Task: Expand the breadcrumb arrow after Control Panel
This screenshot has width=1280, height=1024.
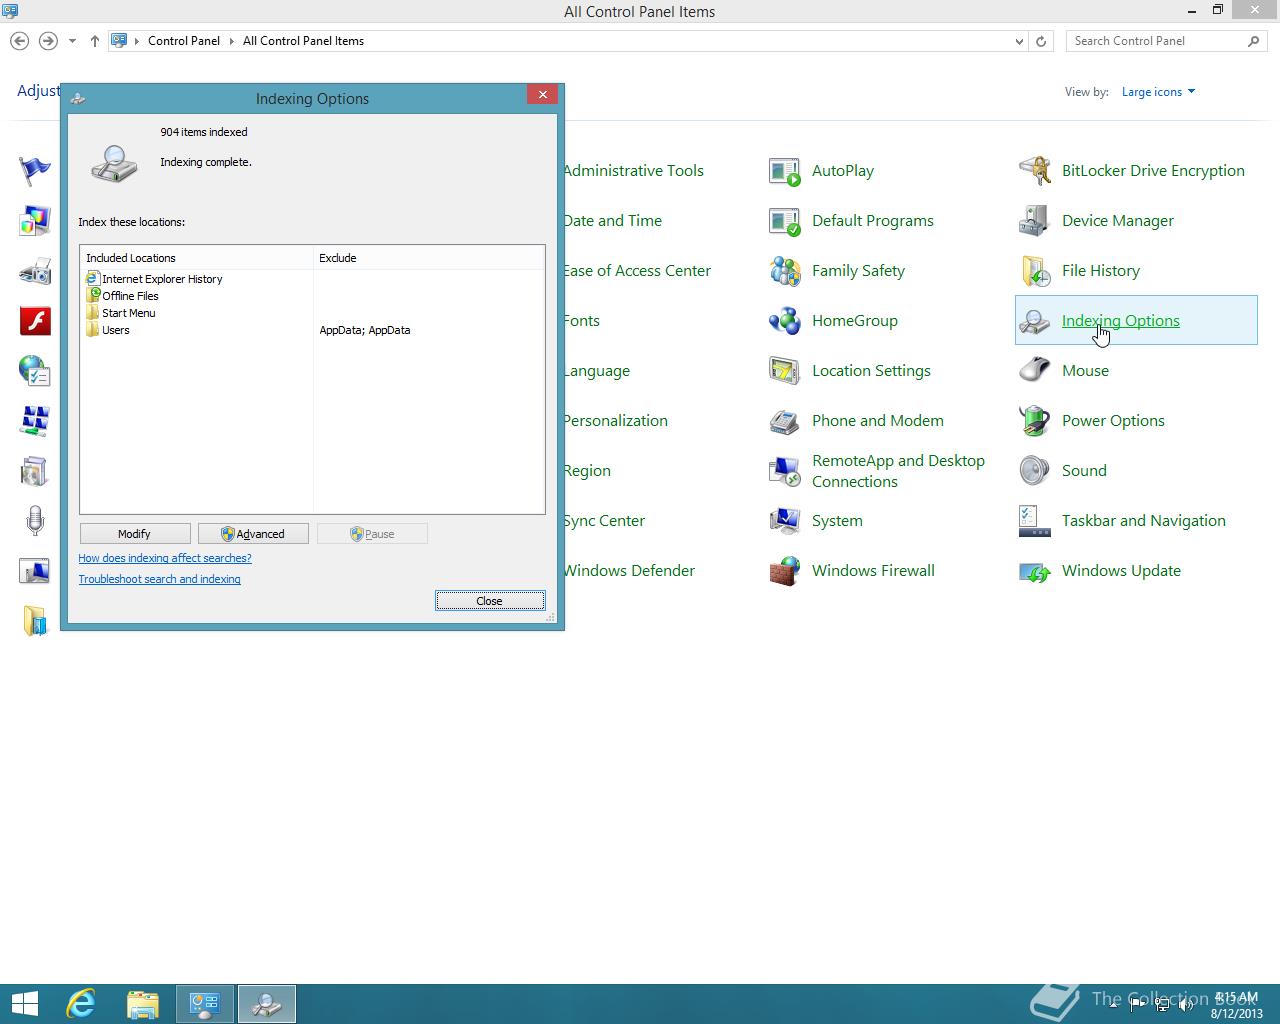Action: pos(231,41)
